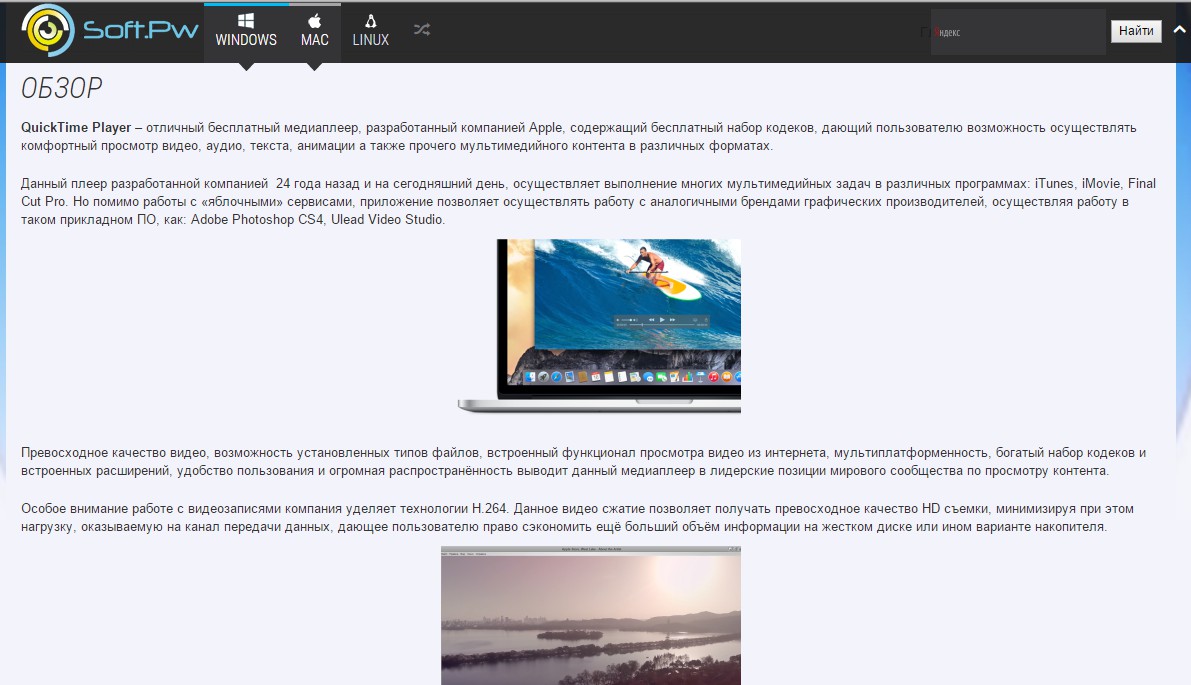1191x685 pixels.
Task: Click the bold QuickTime Player text
Action: coord(76,128)
